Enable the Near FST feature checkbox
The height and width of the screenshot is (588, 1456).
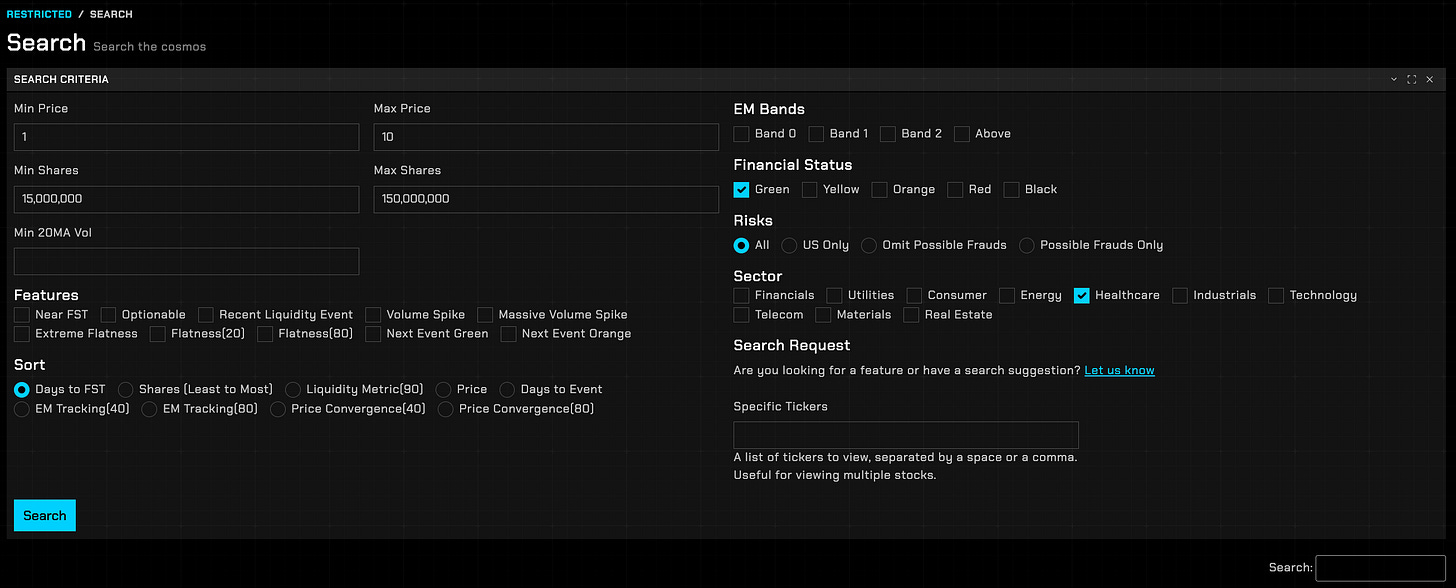pos(22,315)
